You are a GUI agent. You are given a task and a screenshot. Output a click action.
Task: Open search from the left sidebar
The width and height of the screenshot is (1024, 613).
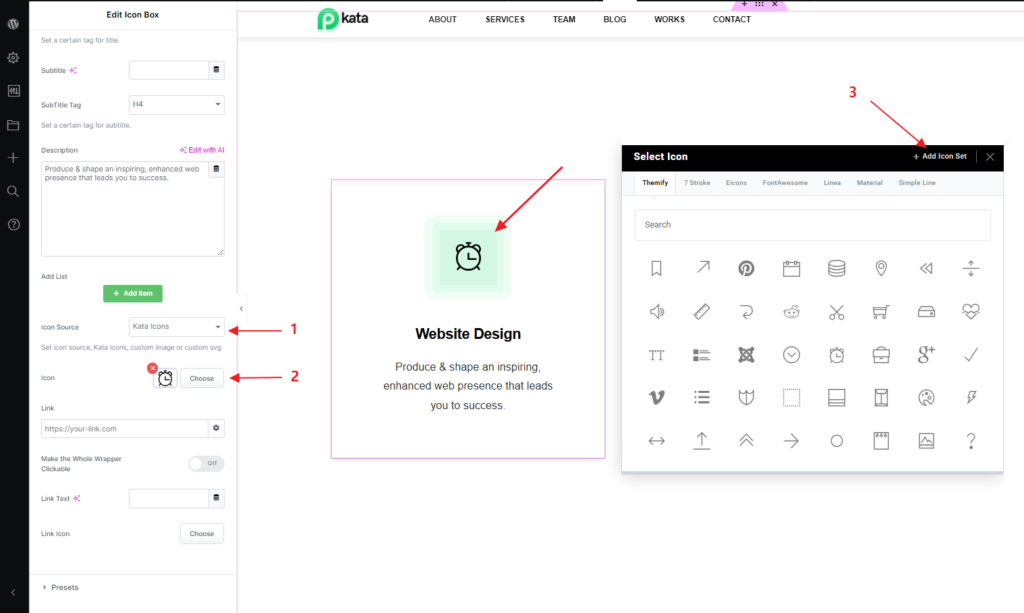coord(12,191)
